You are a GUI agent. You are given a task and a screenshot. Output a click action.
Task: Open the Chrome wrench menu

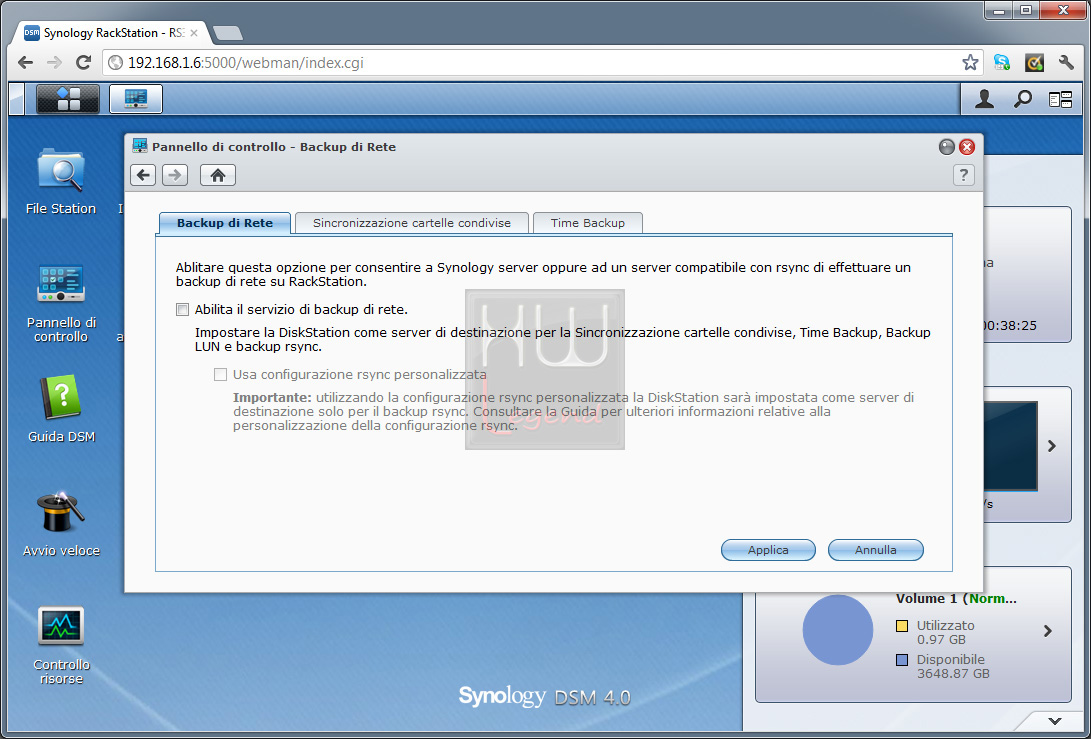point(1066,63)
